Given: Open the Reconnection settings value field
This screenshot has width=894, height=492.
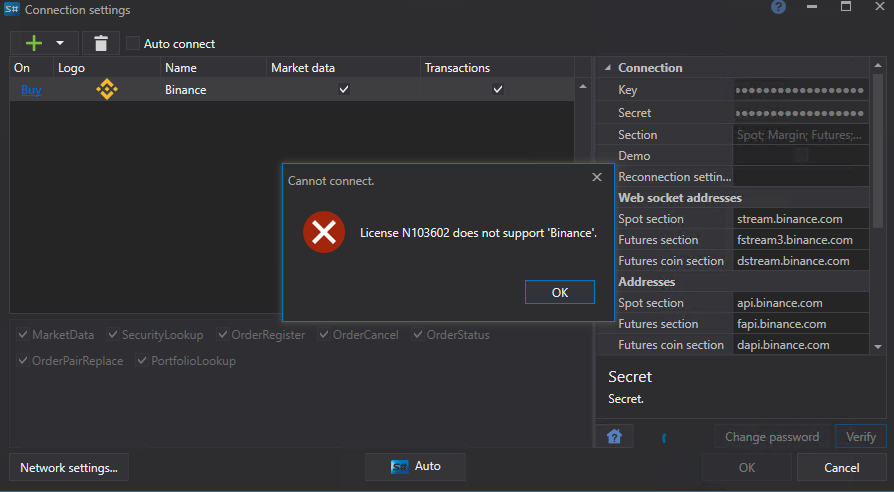Looking at the screenshot, I should pos(800,177).
